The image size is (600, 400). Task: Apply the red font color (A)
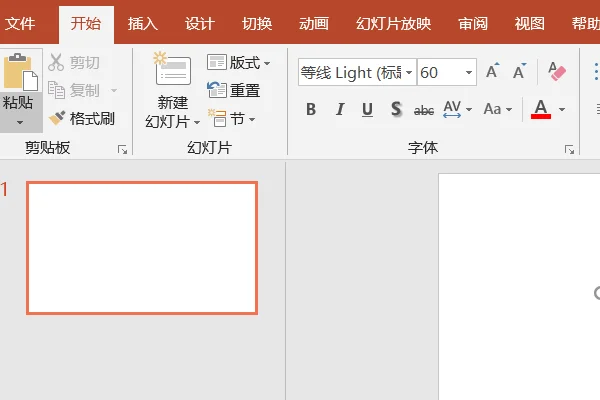coord(541,109)
